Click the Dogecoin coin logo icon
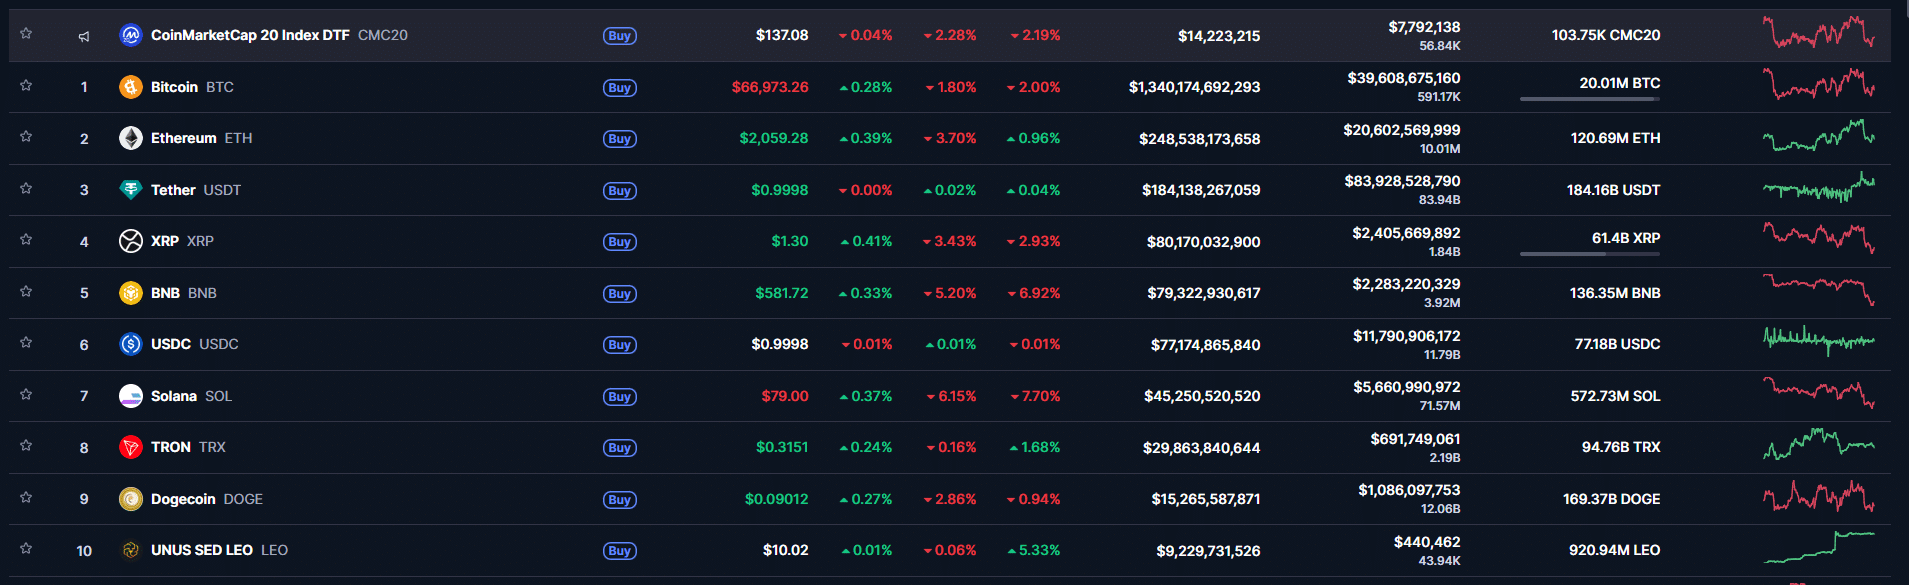 click(x=130, y=499)
